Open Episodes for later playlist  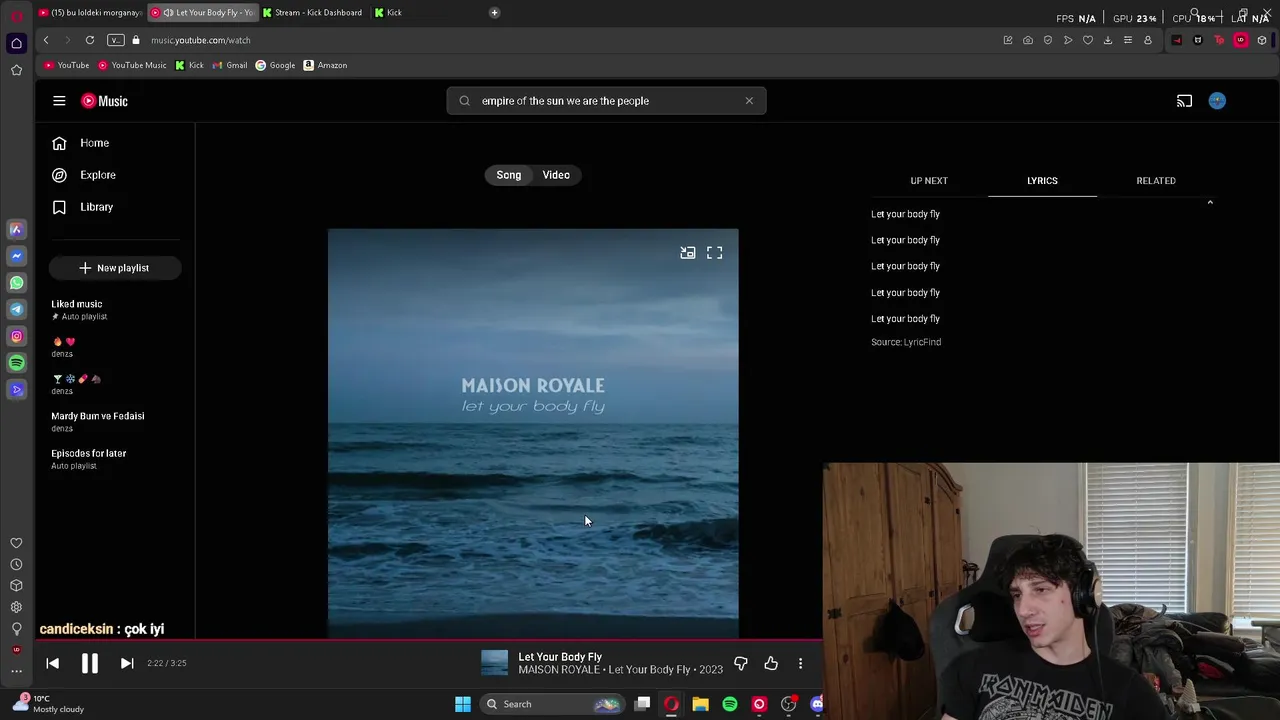tap(89, 453)
